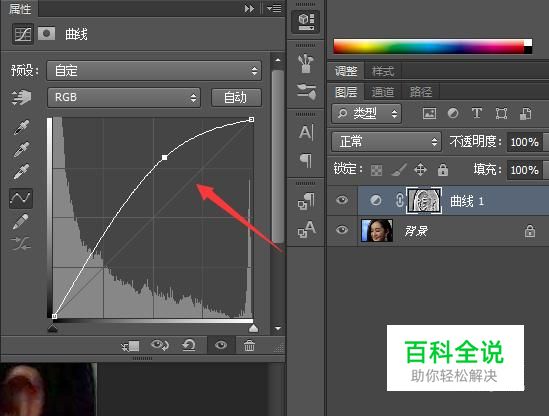
Task: Toggle lock transparent pixels
Action: click(x=376, y=170)
